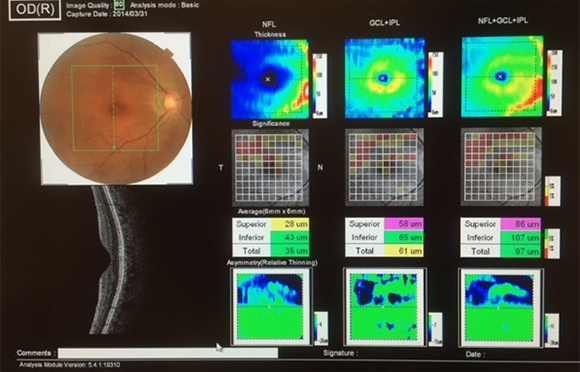Click the OD(R) eye label box

pos(35,9)
